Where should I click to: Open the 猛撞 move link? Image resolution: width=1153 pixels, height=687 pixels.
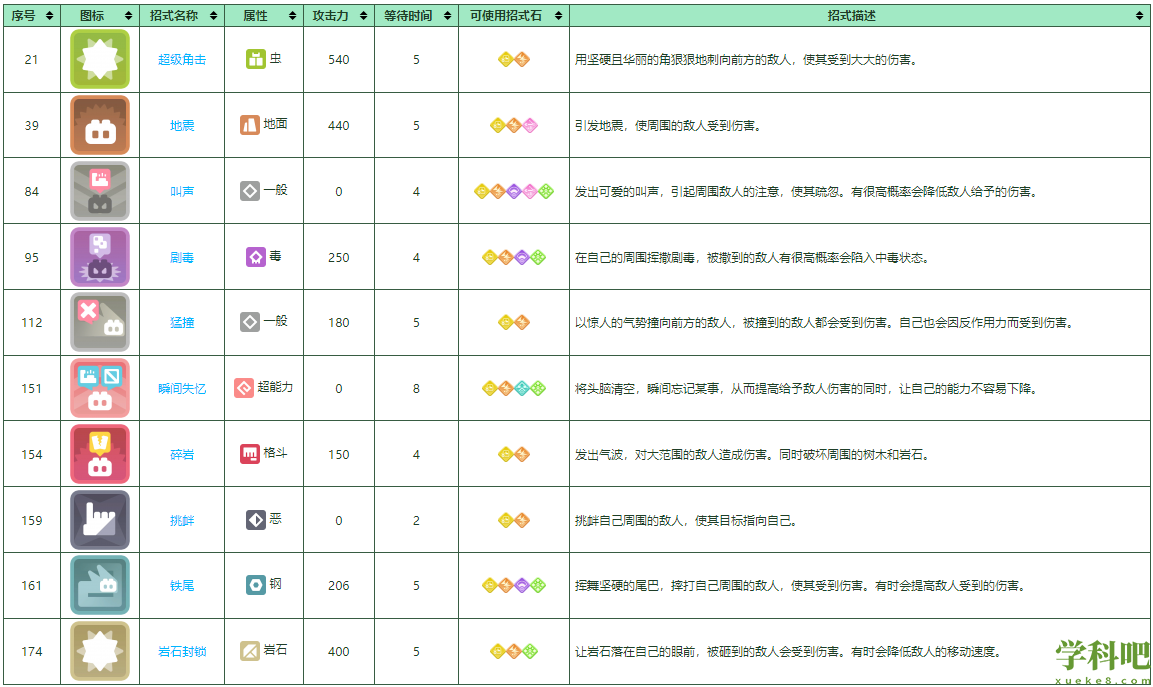[x=182, y=322]
